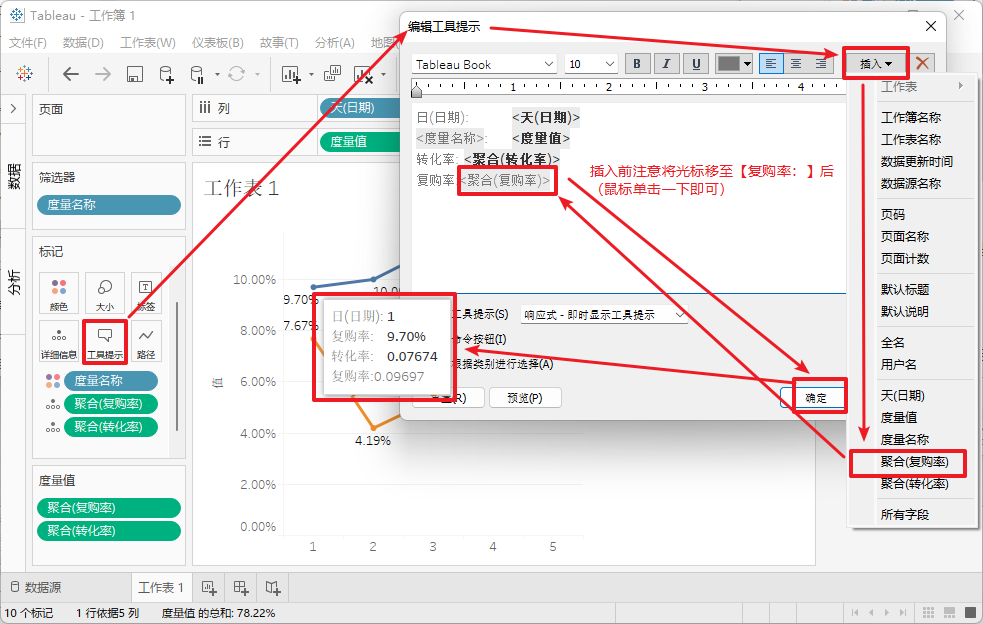Screen dimensions: 983x624
Task: Click the ruler indent marker
Action: 416,90
